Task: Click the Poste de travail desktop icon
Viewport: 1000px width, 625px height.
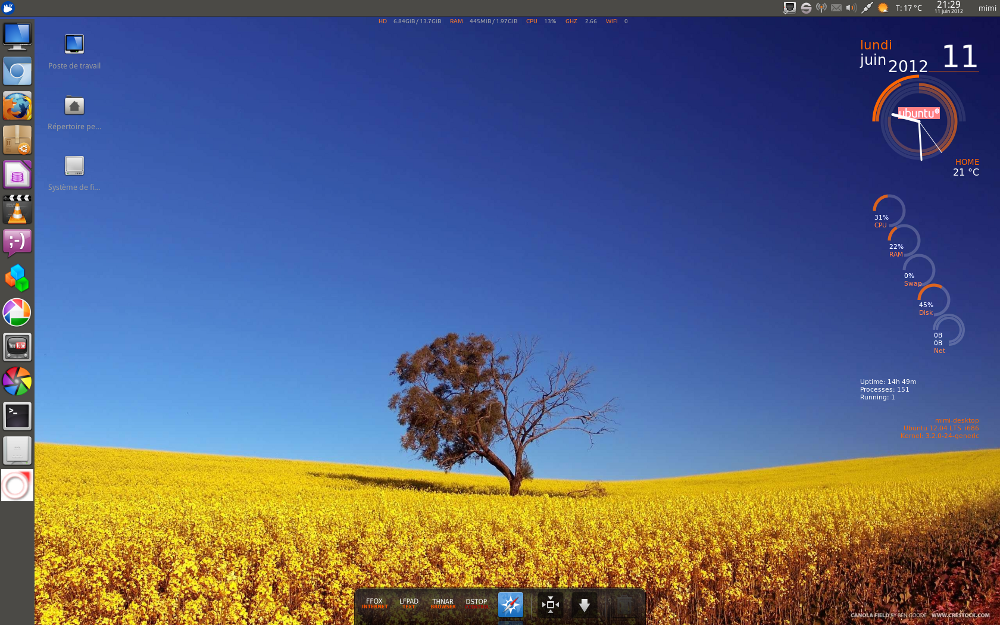Action: 74,44
